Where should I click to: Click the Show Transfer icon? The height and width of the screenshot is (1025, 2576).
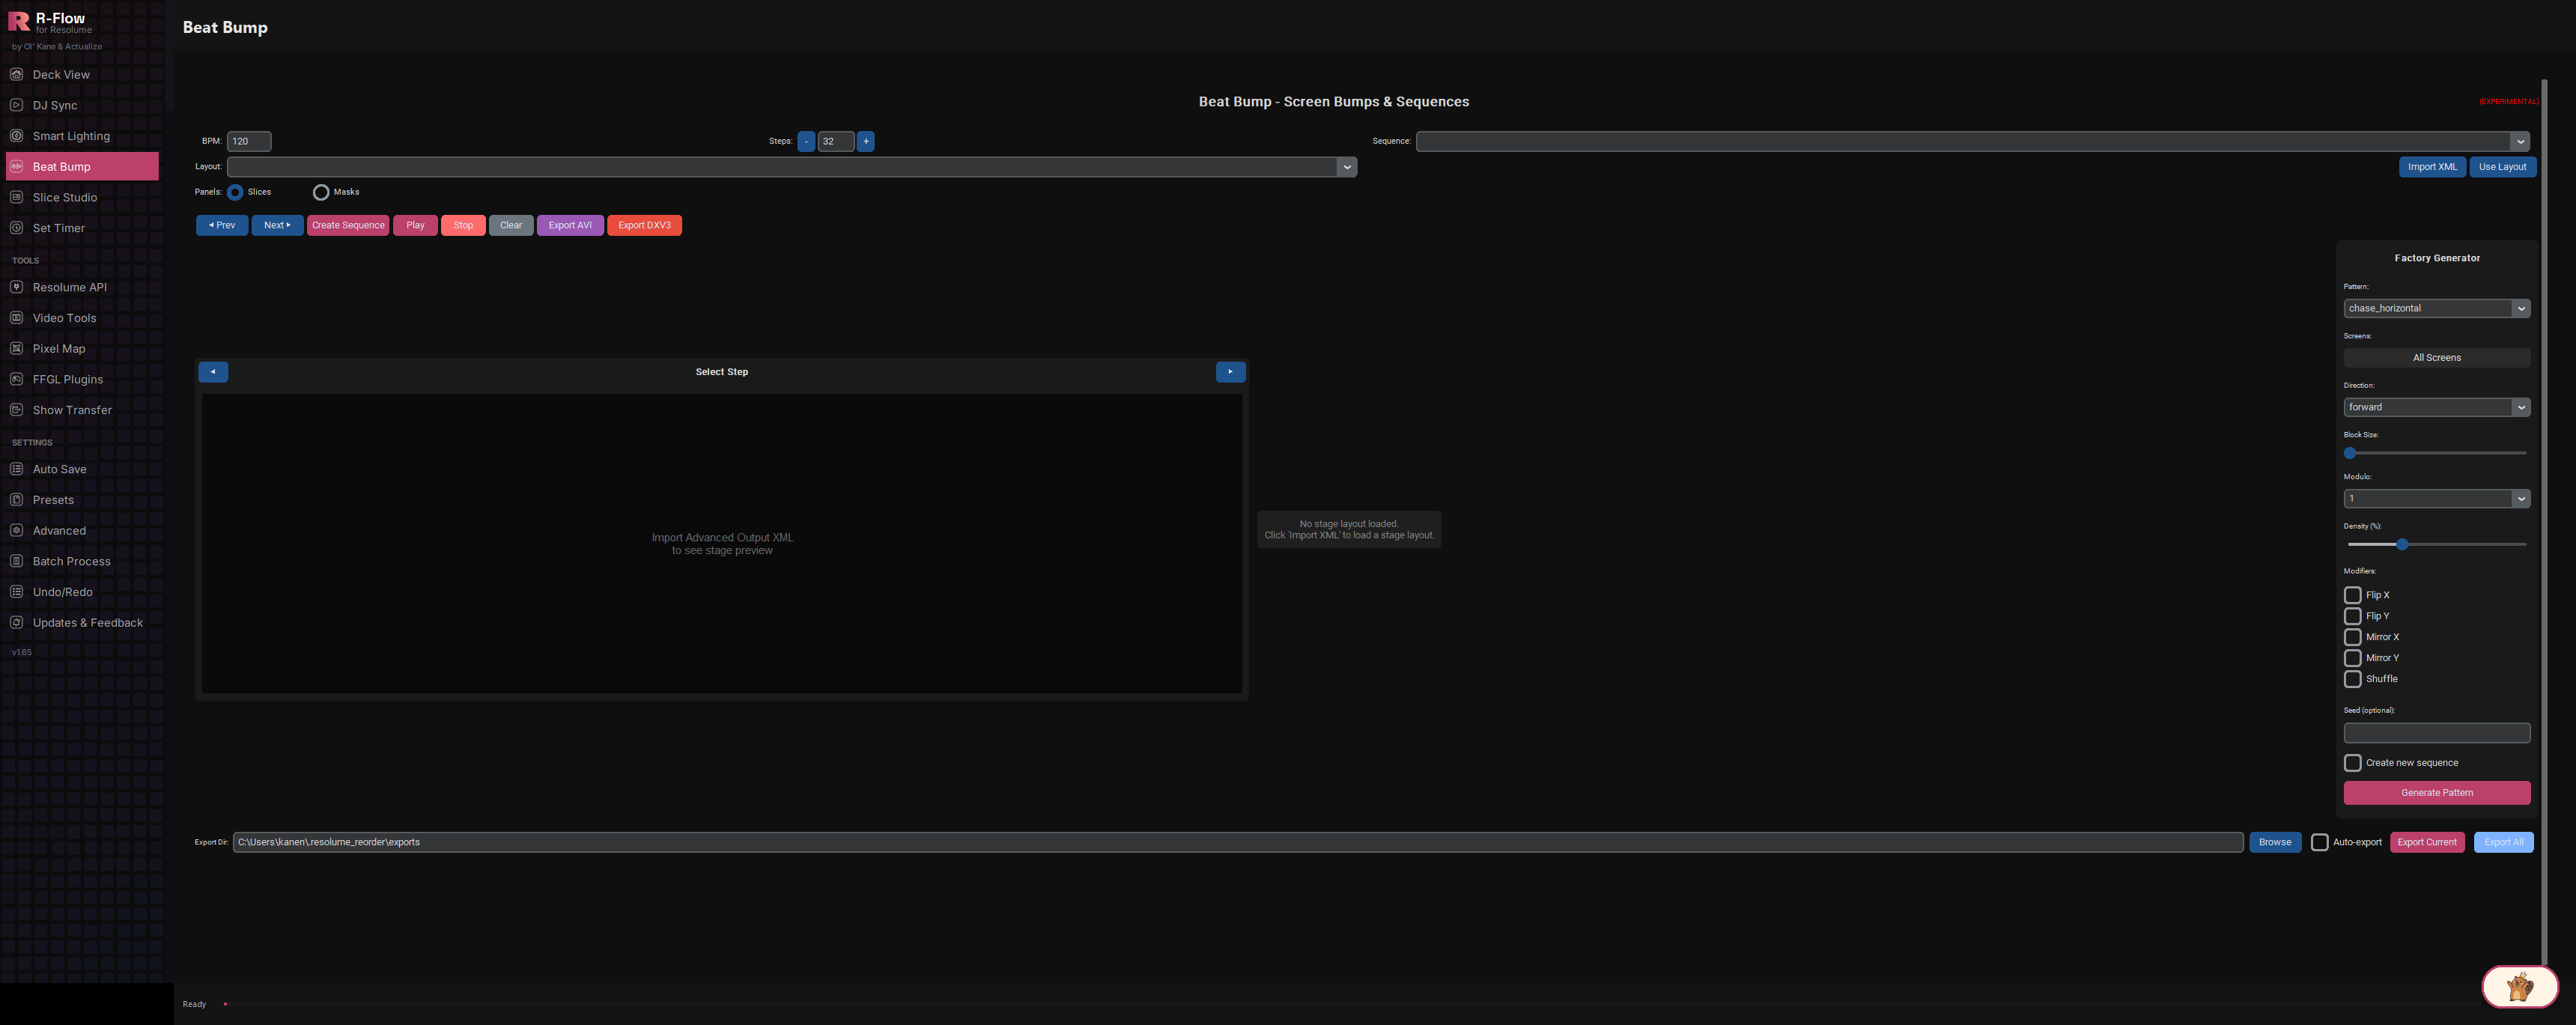pos(16,410)
